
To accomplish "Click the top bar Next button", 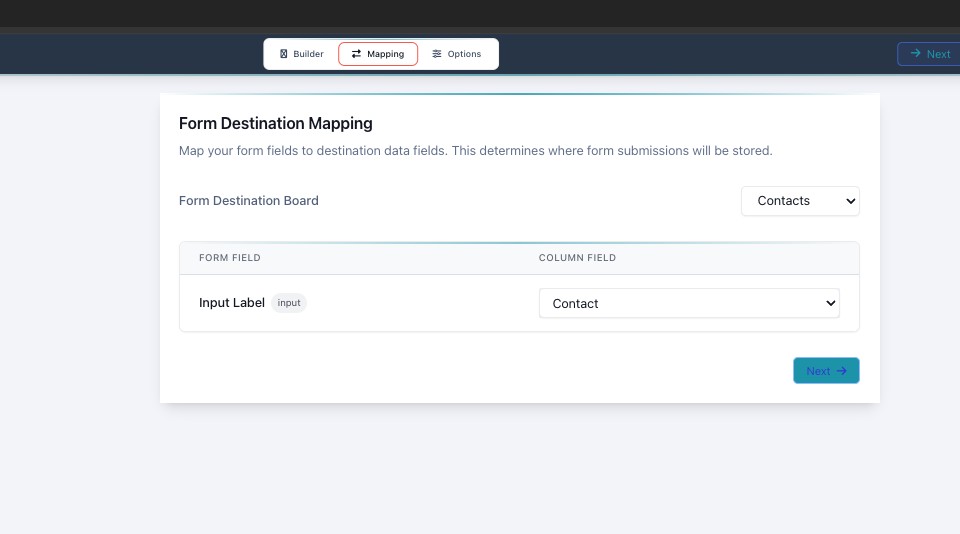I will coord(929,54).
